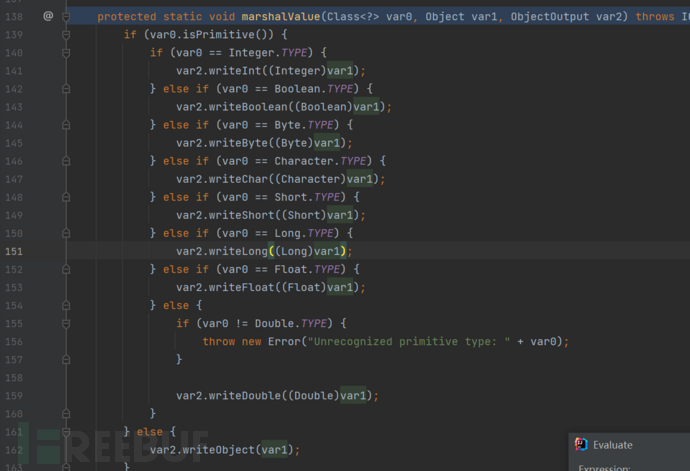Screen dimensions: 690x471
Task: Toggle the fold end marker on line 157
Action: [66, 360]
